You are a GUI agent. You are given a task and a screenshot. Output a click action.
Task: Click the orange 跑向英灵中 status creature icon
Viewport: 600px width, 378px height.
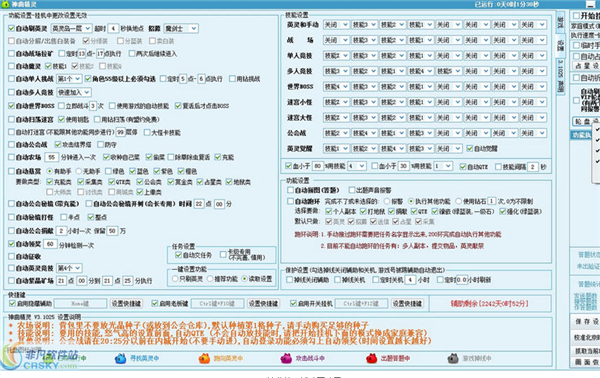click(x=204, y=358)
